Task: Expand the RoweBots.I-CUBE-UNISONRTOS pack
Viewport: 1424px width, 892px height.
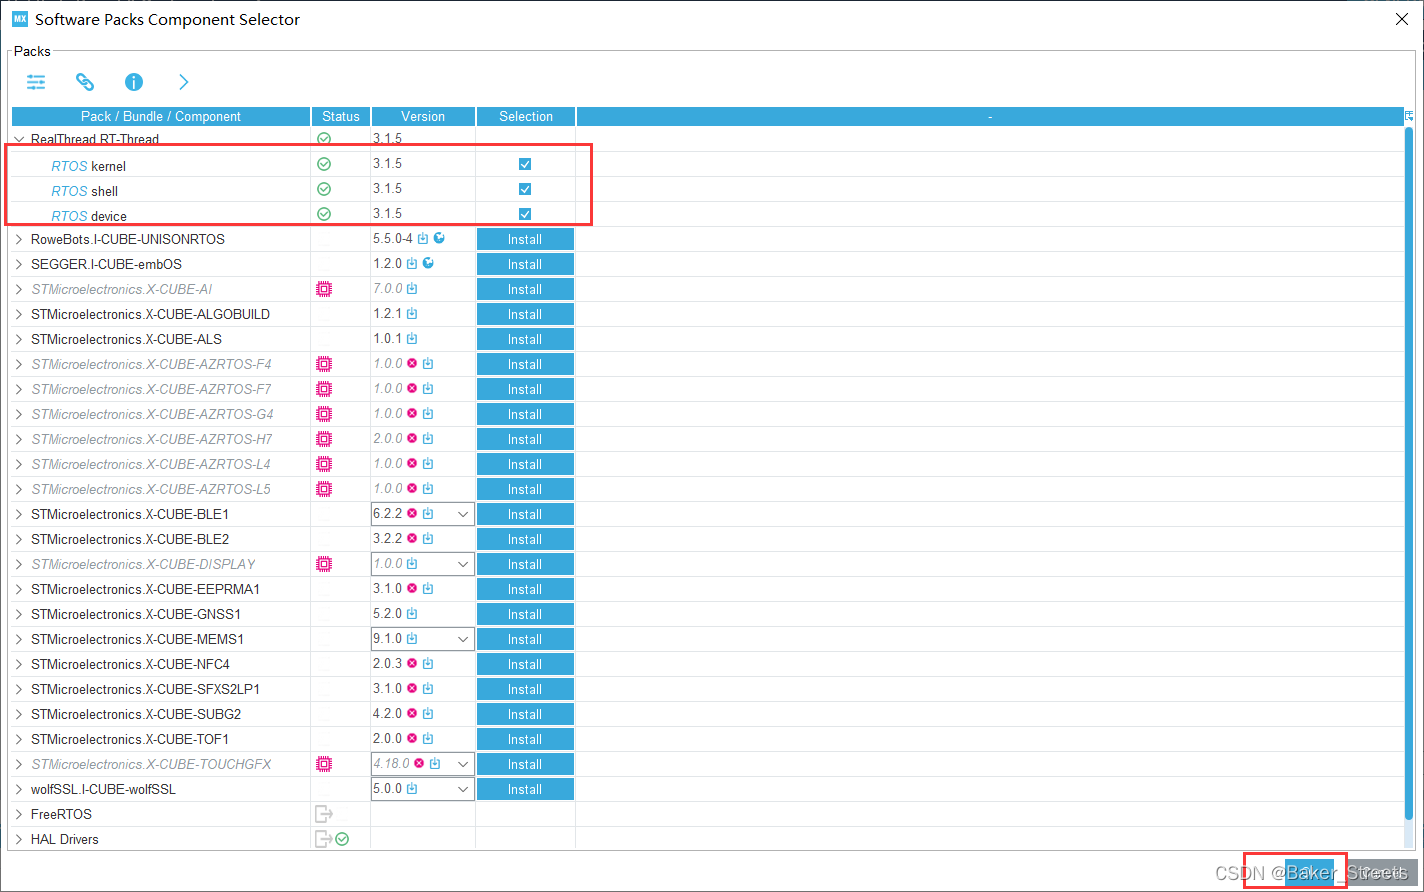Action: (19, 239)
